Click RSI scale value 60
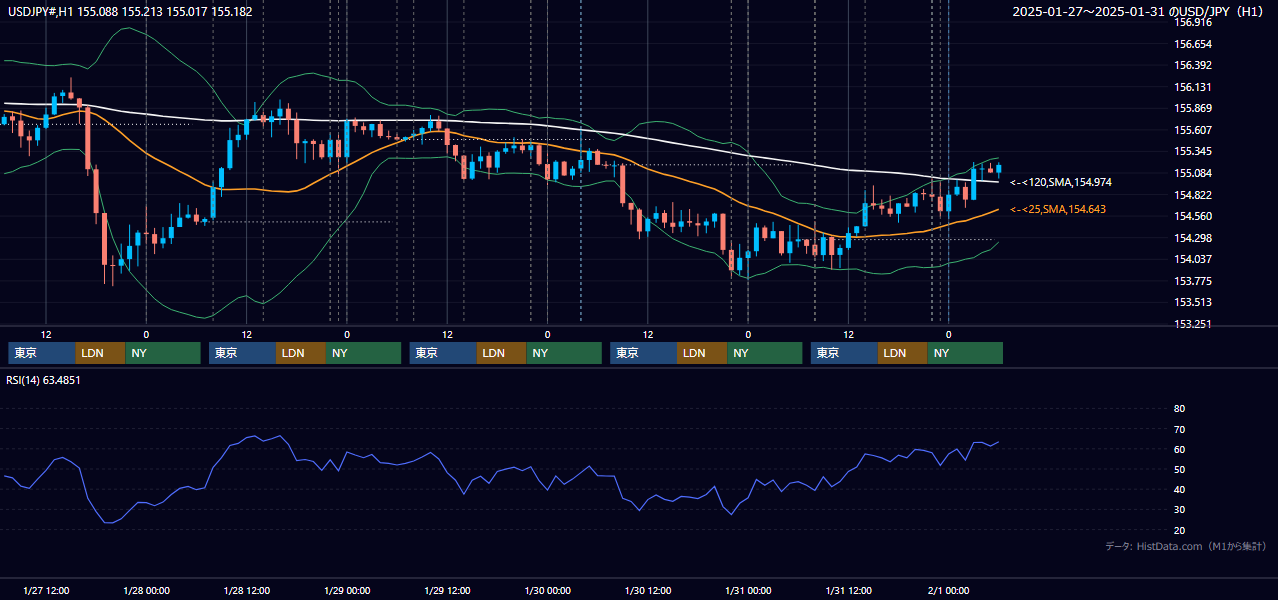This screenshot has height=600, width=1278. 1179,449
